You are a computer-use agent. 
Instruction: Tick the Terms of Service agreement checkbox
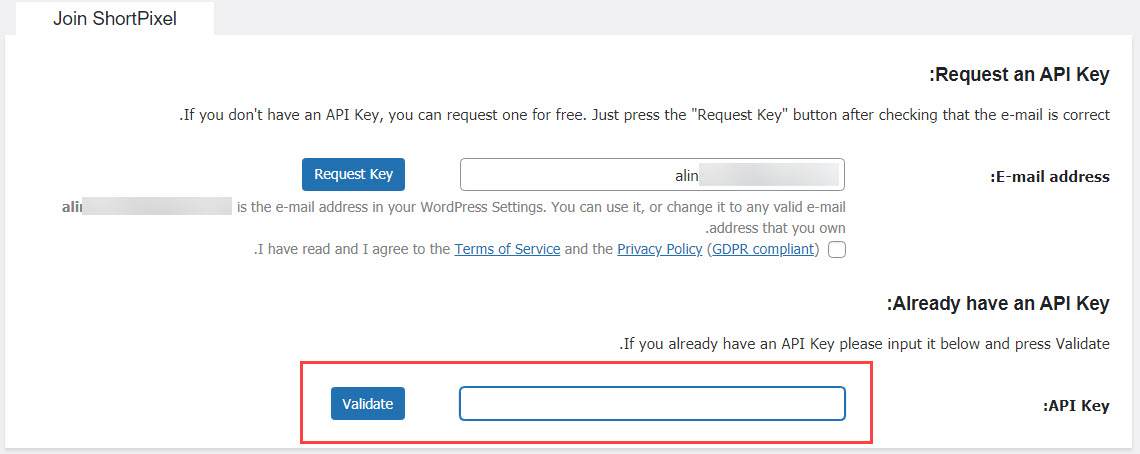(x=837, y=250)
